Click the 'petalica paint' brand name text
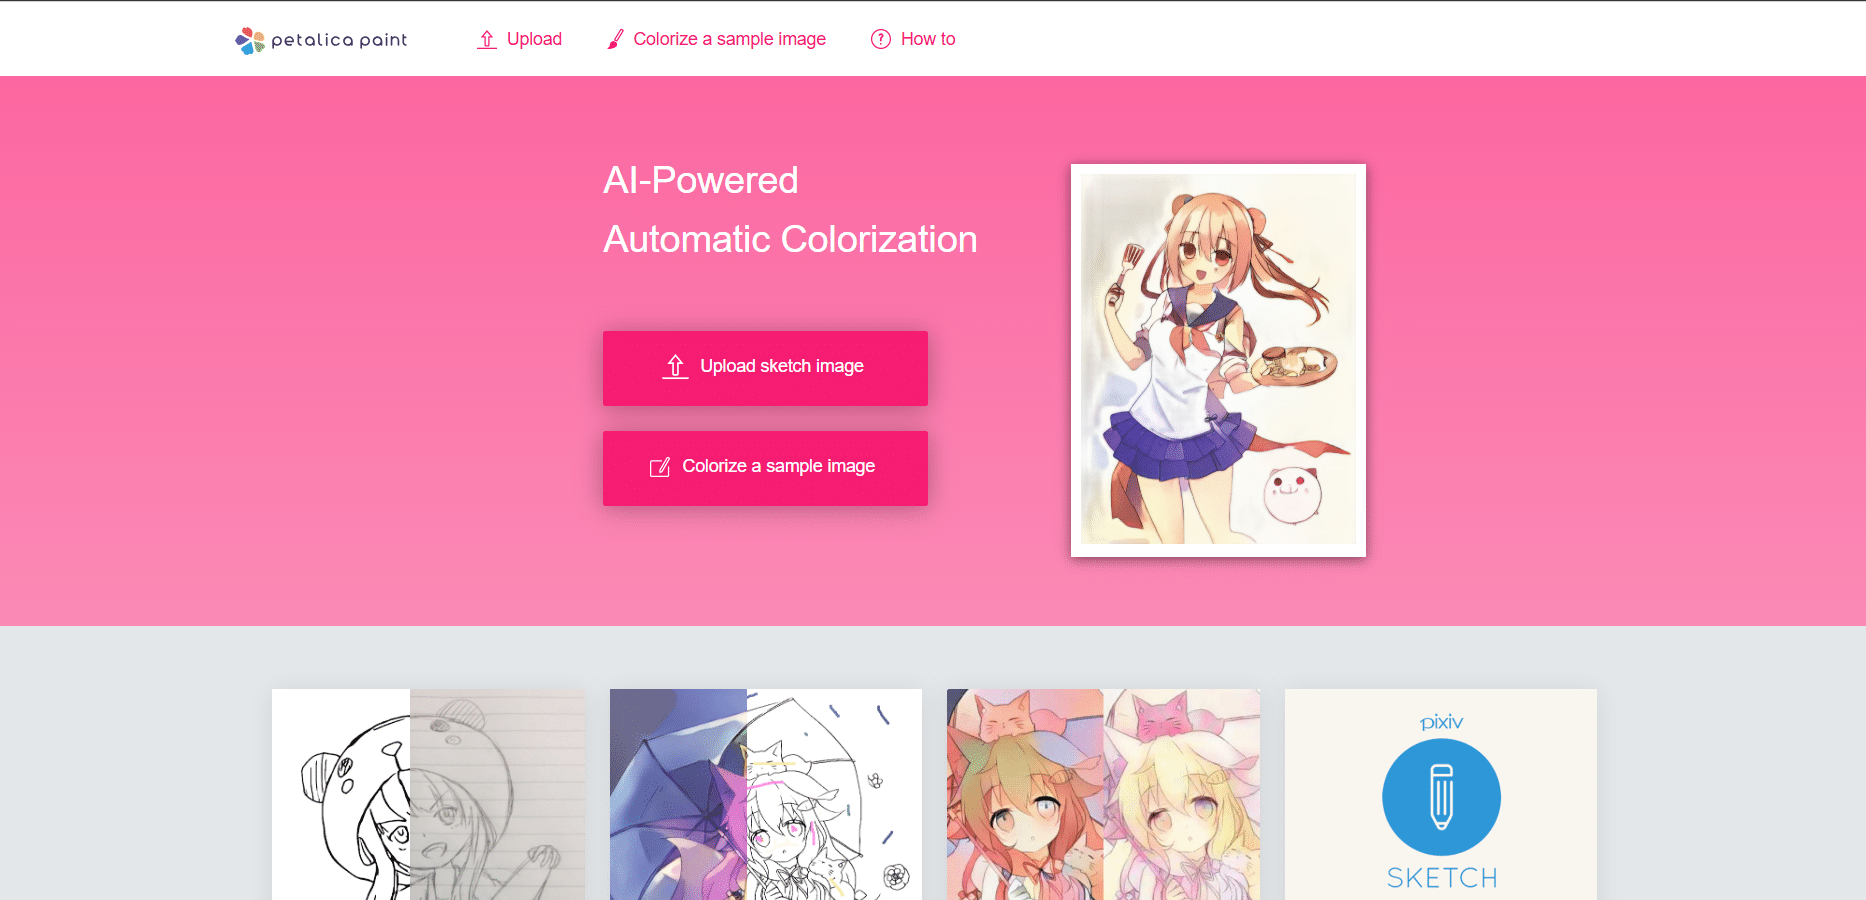The image size is (1866, 900). pos(339,40)
